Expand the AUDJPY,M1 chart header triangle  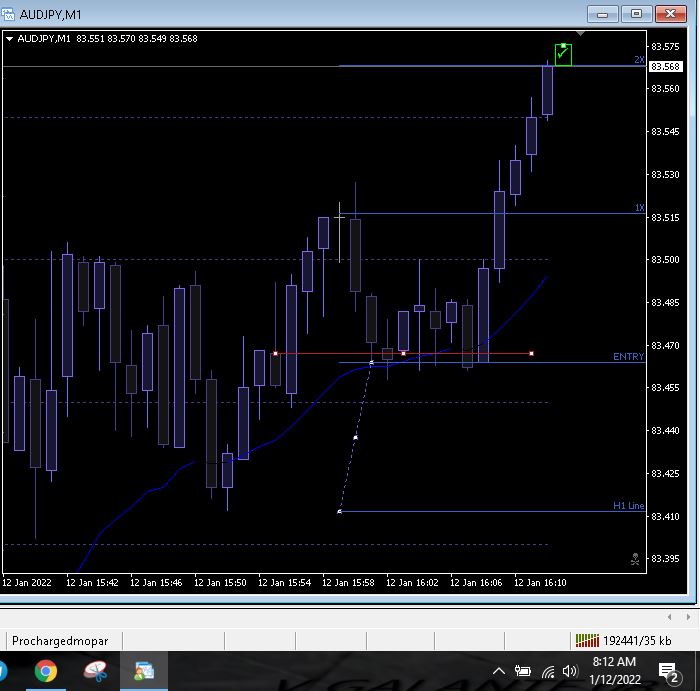(x=9, y=39)
